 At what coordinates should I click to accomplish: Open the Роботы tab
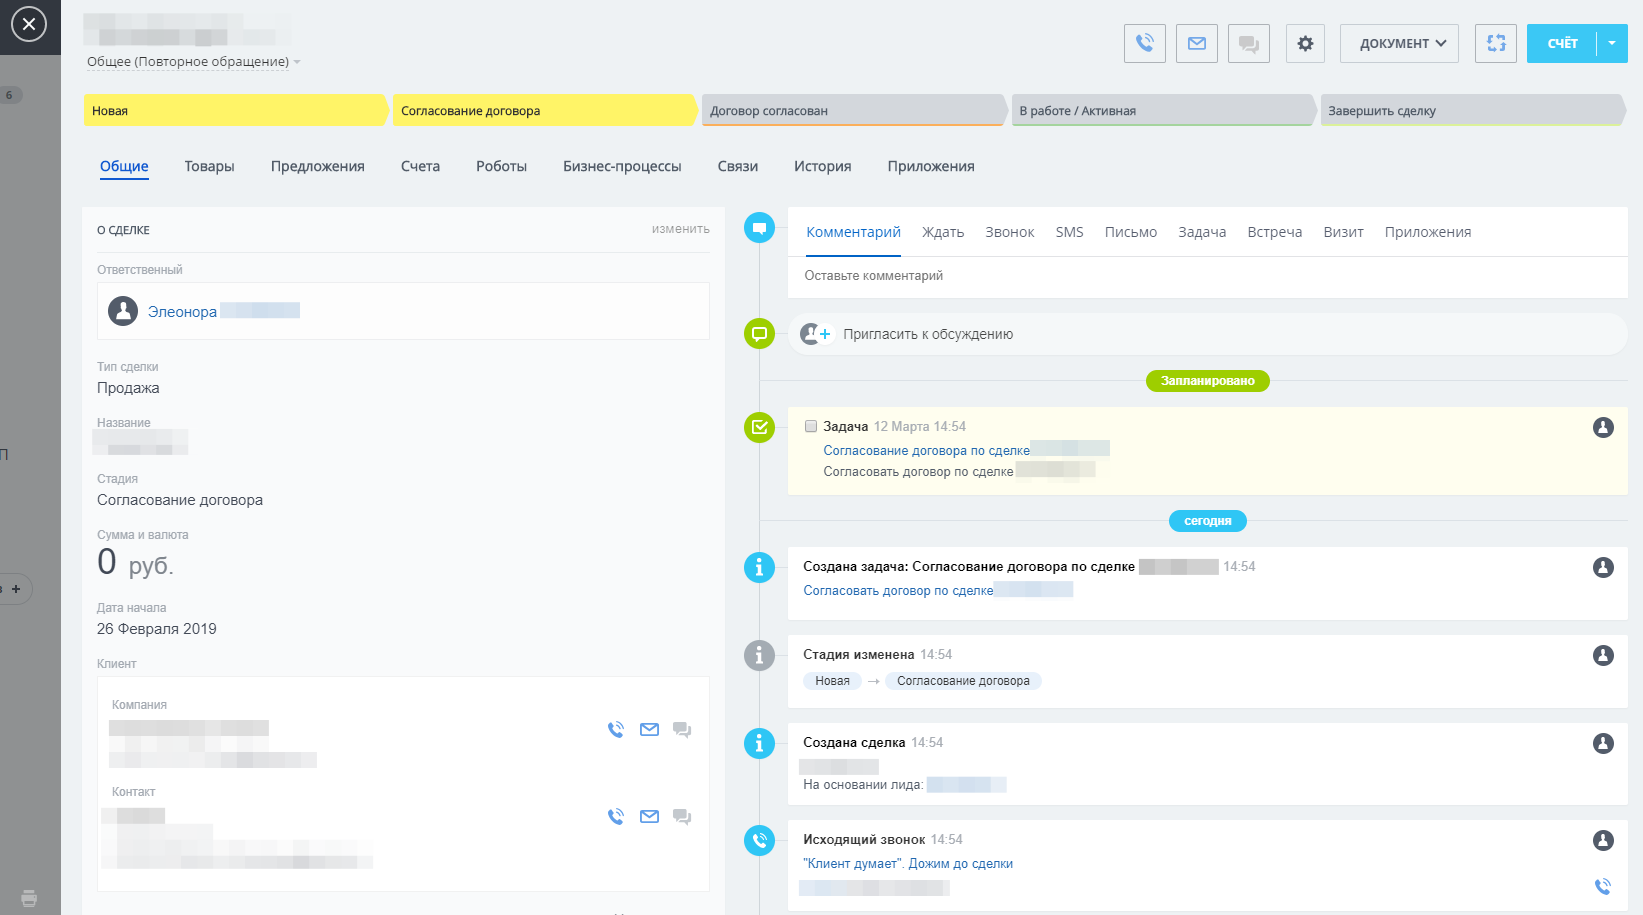point(501,166)
